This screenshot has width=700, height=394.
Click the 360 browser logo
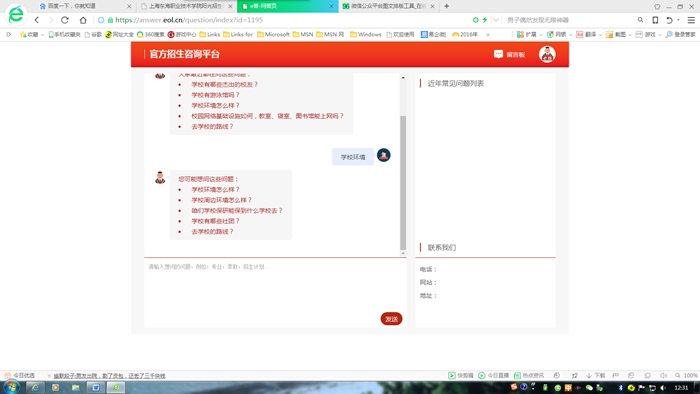16,14
